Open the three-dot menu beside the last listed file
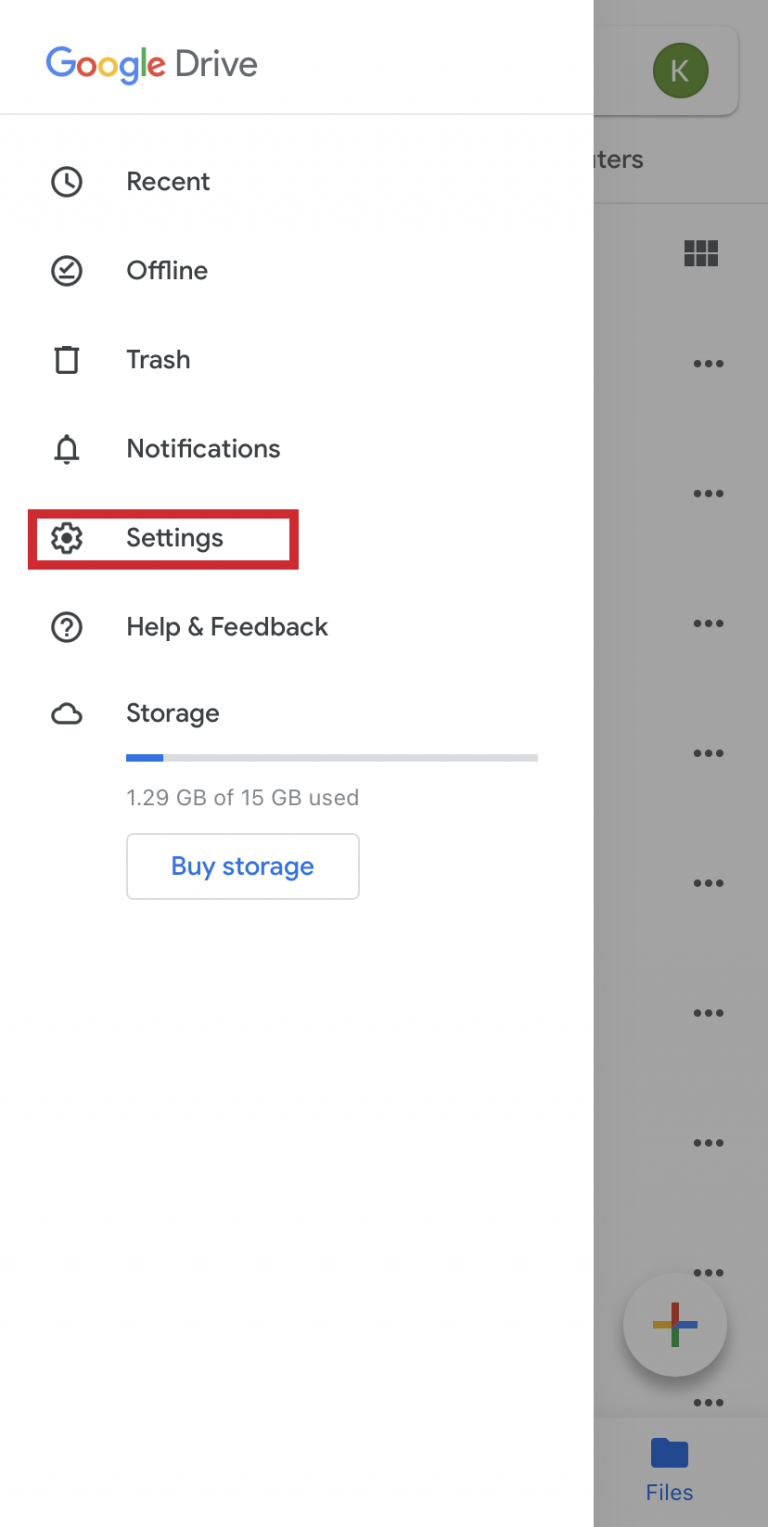The width and height of the screenshot is (768, 1527). 709,1402
